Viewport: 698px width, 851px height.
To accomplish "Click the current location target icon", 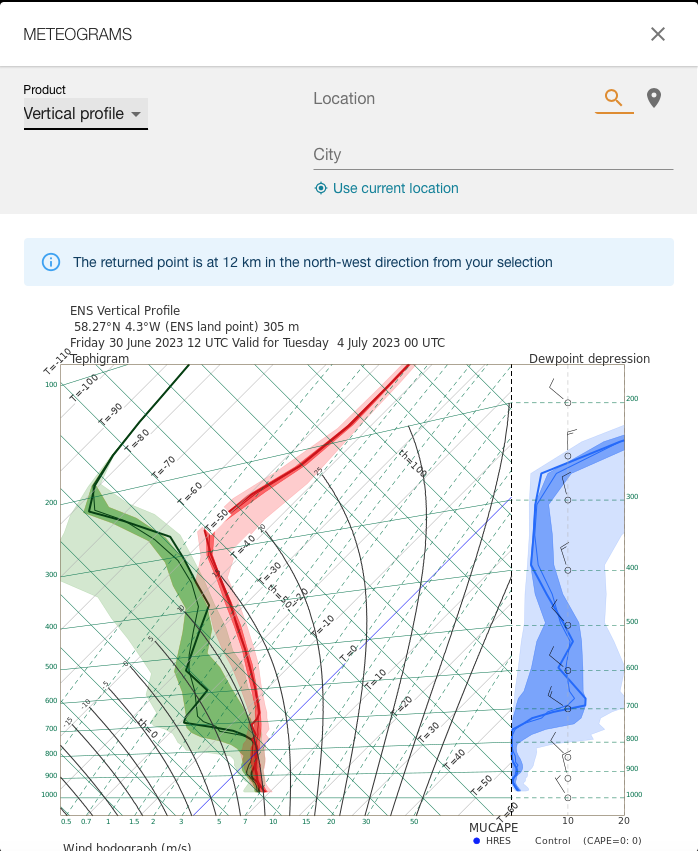I will (321, 188).
